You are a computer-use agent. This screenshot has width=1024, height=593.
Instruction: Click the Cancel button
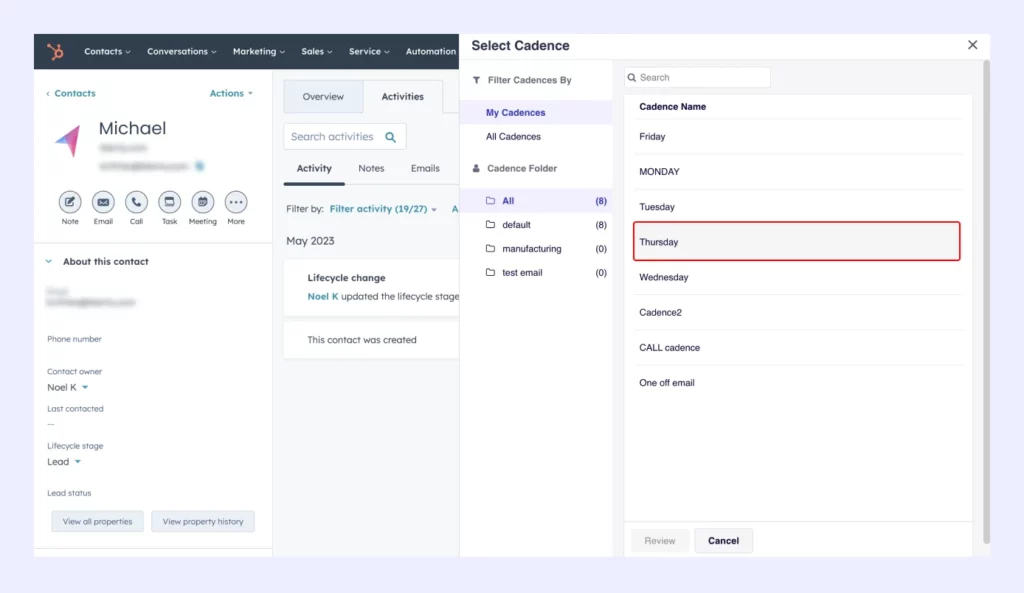[723, 541]
